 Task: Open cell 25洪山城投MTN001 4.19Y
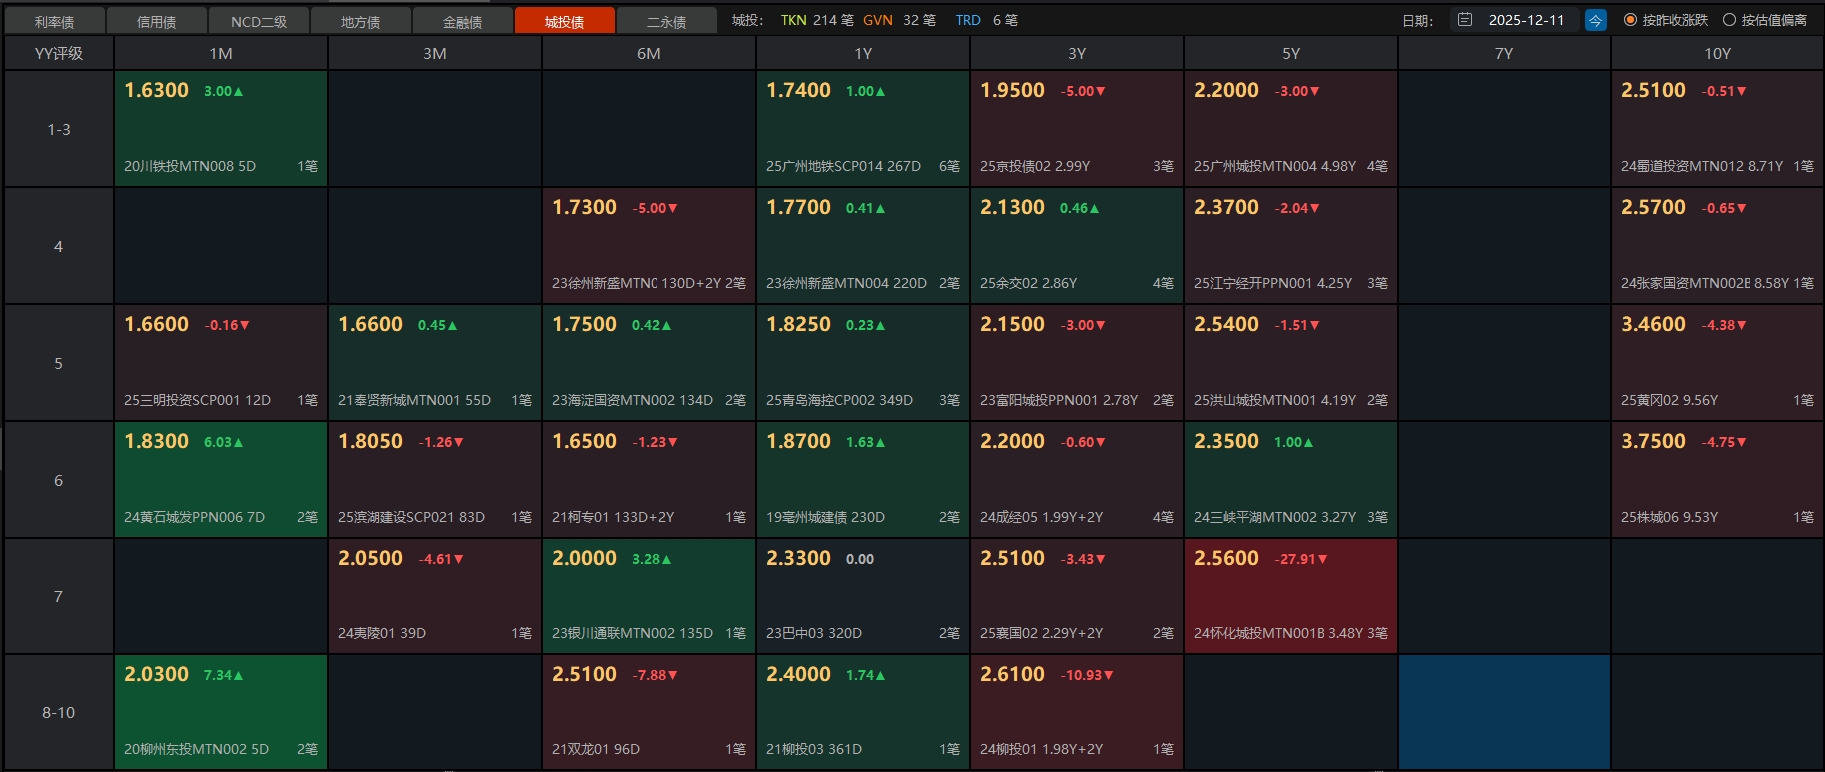pyautogui.click(x=1291, y=363)
